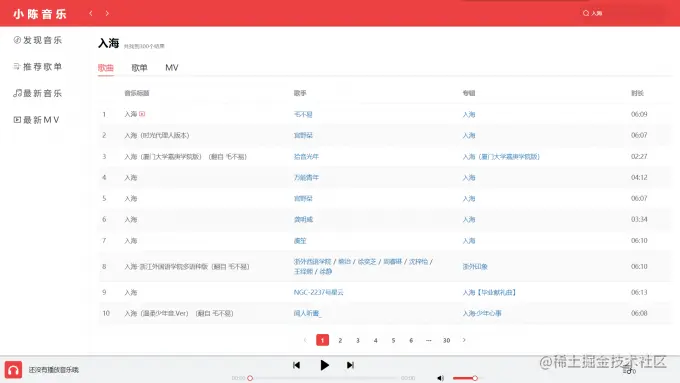Start playback with the play button

pyautogui.click(x=324, y=365)
